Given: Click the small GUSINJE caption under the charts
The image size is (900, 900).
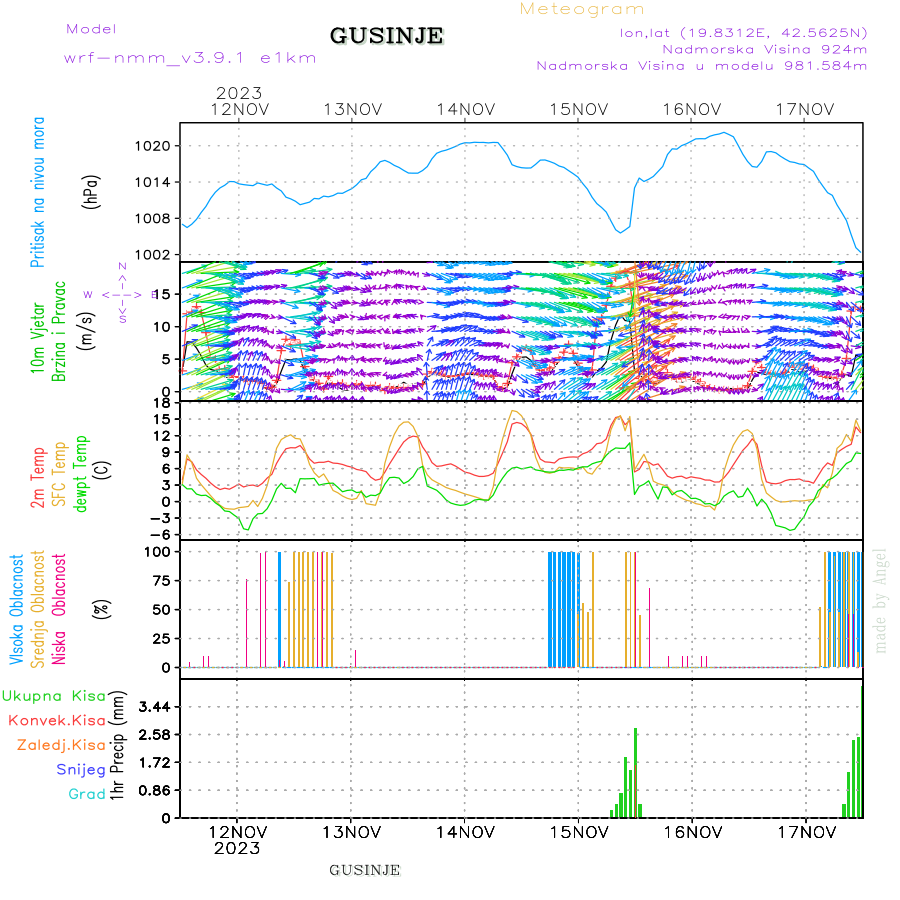Looking at the screenshot, I should pyautogui.click(x=364, y=870).
